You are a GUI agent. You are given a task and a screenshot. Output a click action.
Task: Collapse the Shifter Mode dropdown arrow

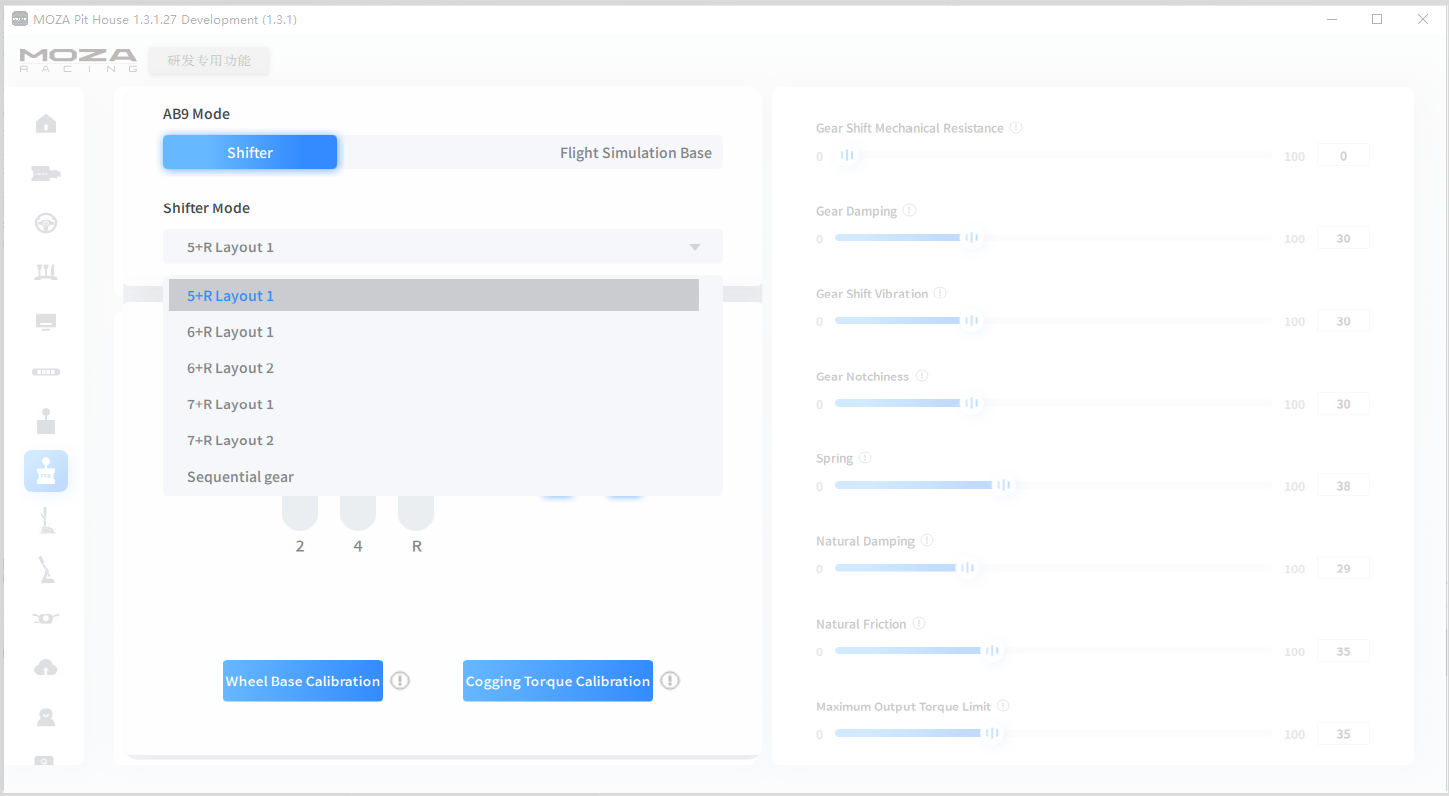pyautogui.click(x=695, y=247)
